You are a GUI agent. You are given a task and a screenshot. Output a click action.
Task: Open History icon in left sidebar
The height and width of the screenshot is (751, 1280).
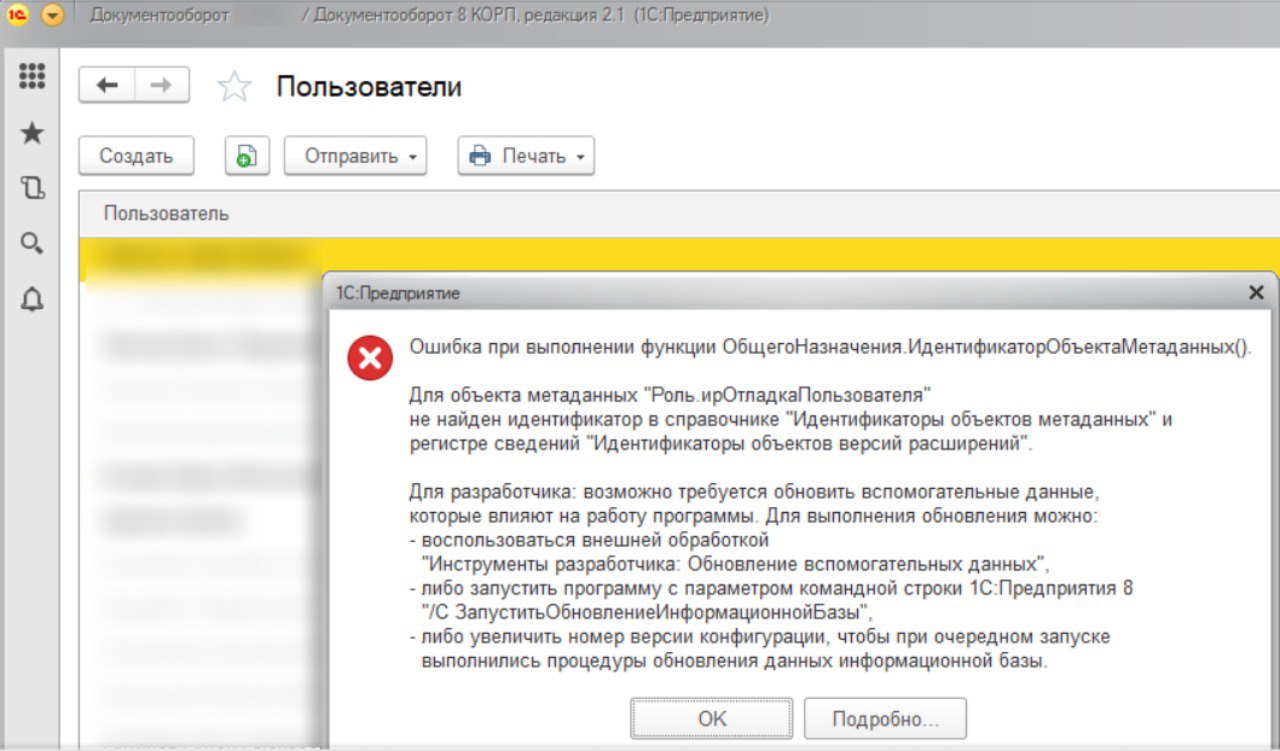32,188
